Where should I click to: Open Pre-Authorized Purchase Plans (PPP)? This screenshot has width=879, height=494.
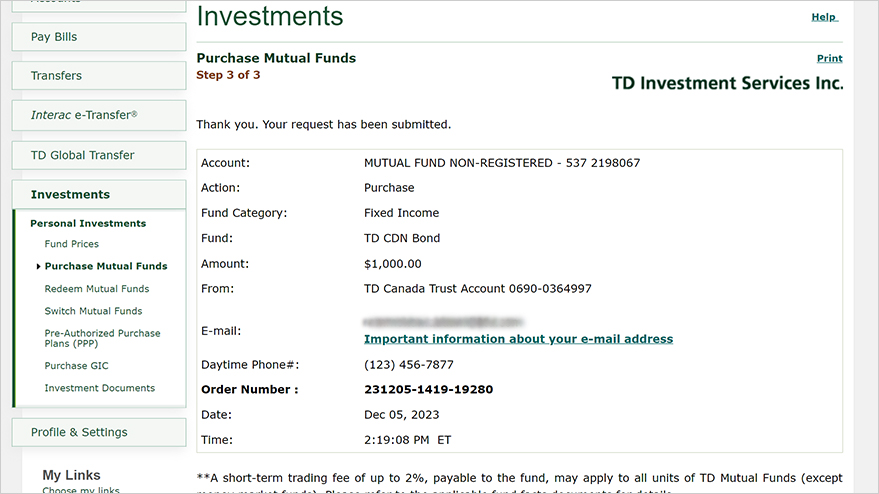pos(103,338)
